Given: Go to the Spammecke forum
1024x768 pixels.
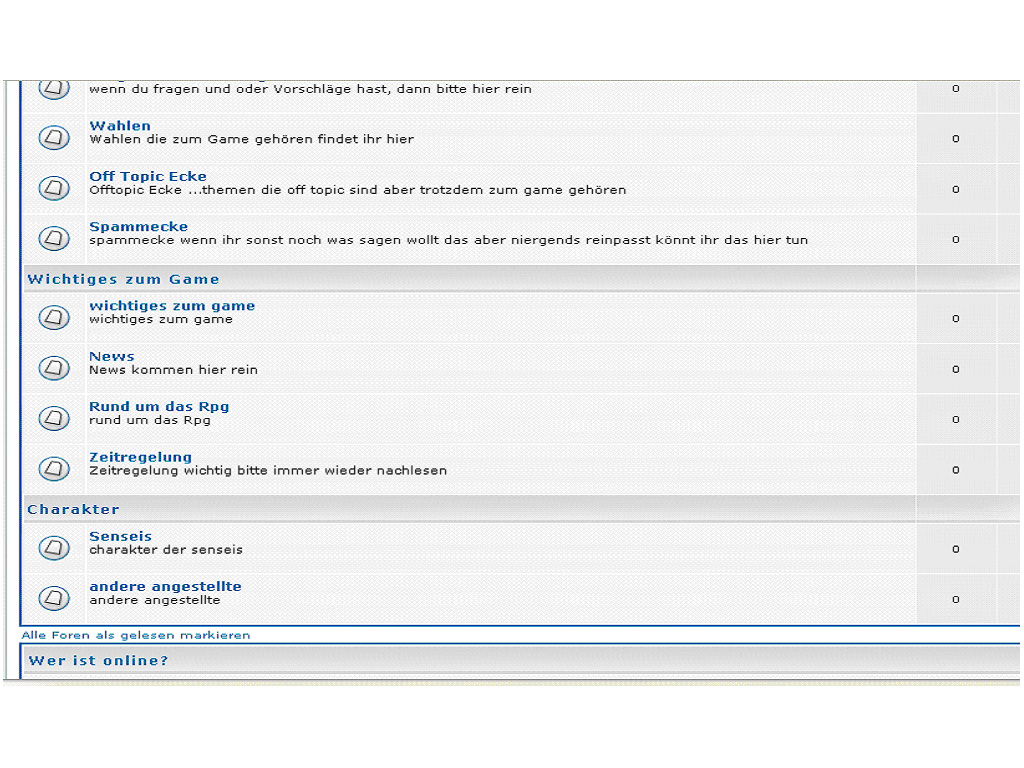Looking at the screenshot, I should pyautogui.click(x=138, y=226).
